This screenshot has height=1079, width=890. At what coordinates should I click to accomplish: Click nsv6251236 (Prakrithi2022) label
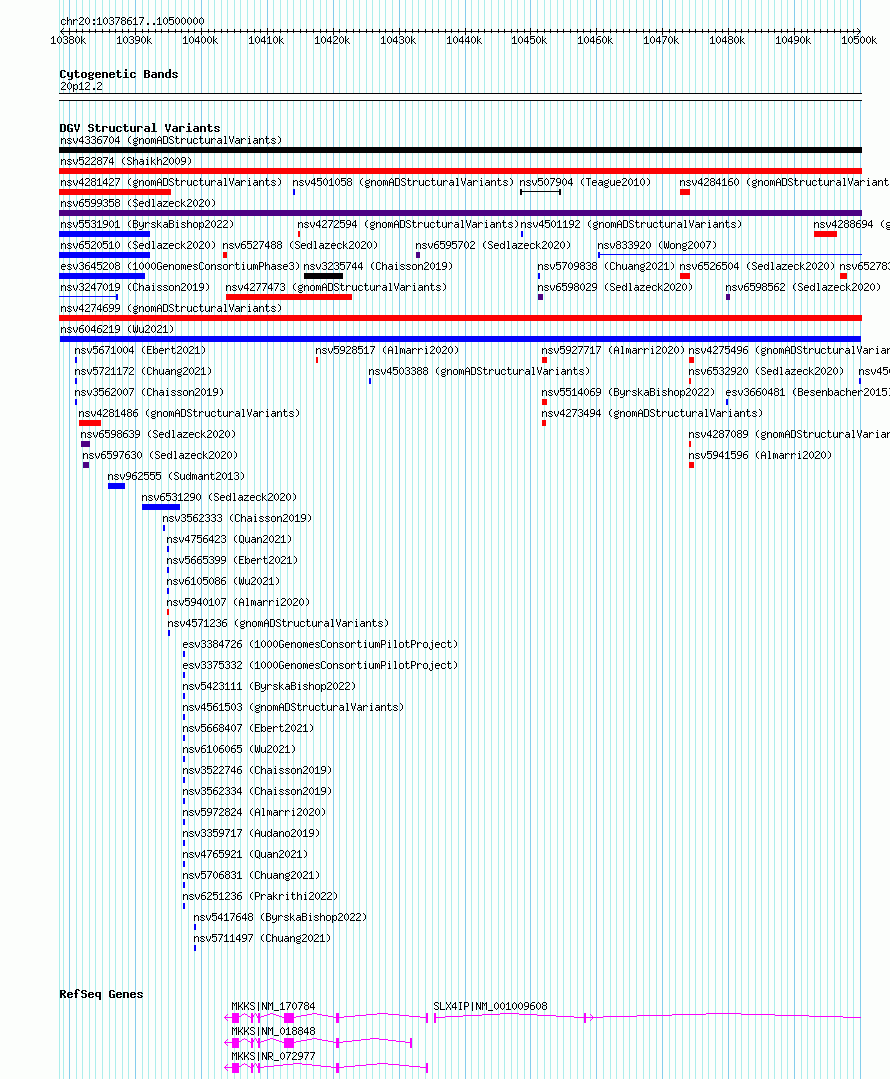(260, 896)
